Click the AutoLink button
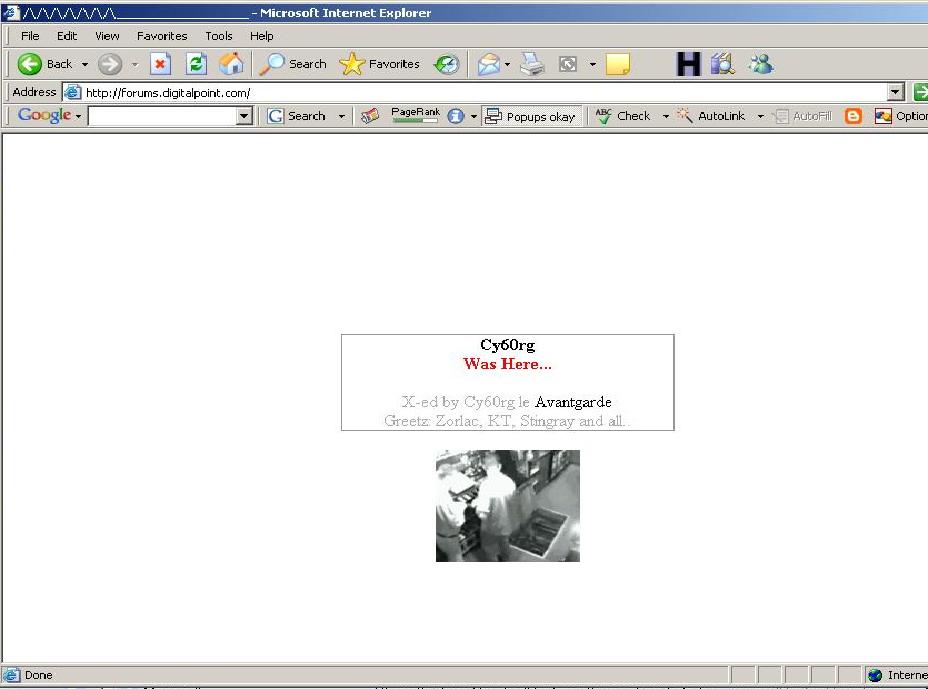Viewport: 928px width, 689px height. tap(711, 116)
